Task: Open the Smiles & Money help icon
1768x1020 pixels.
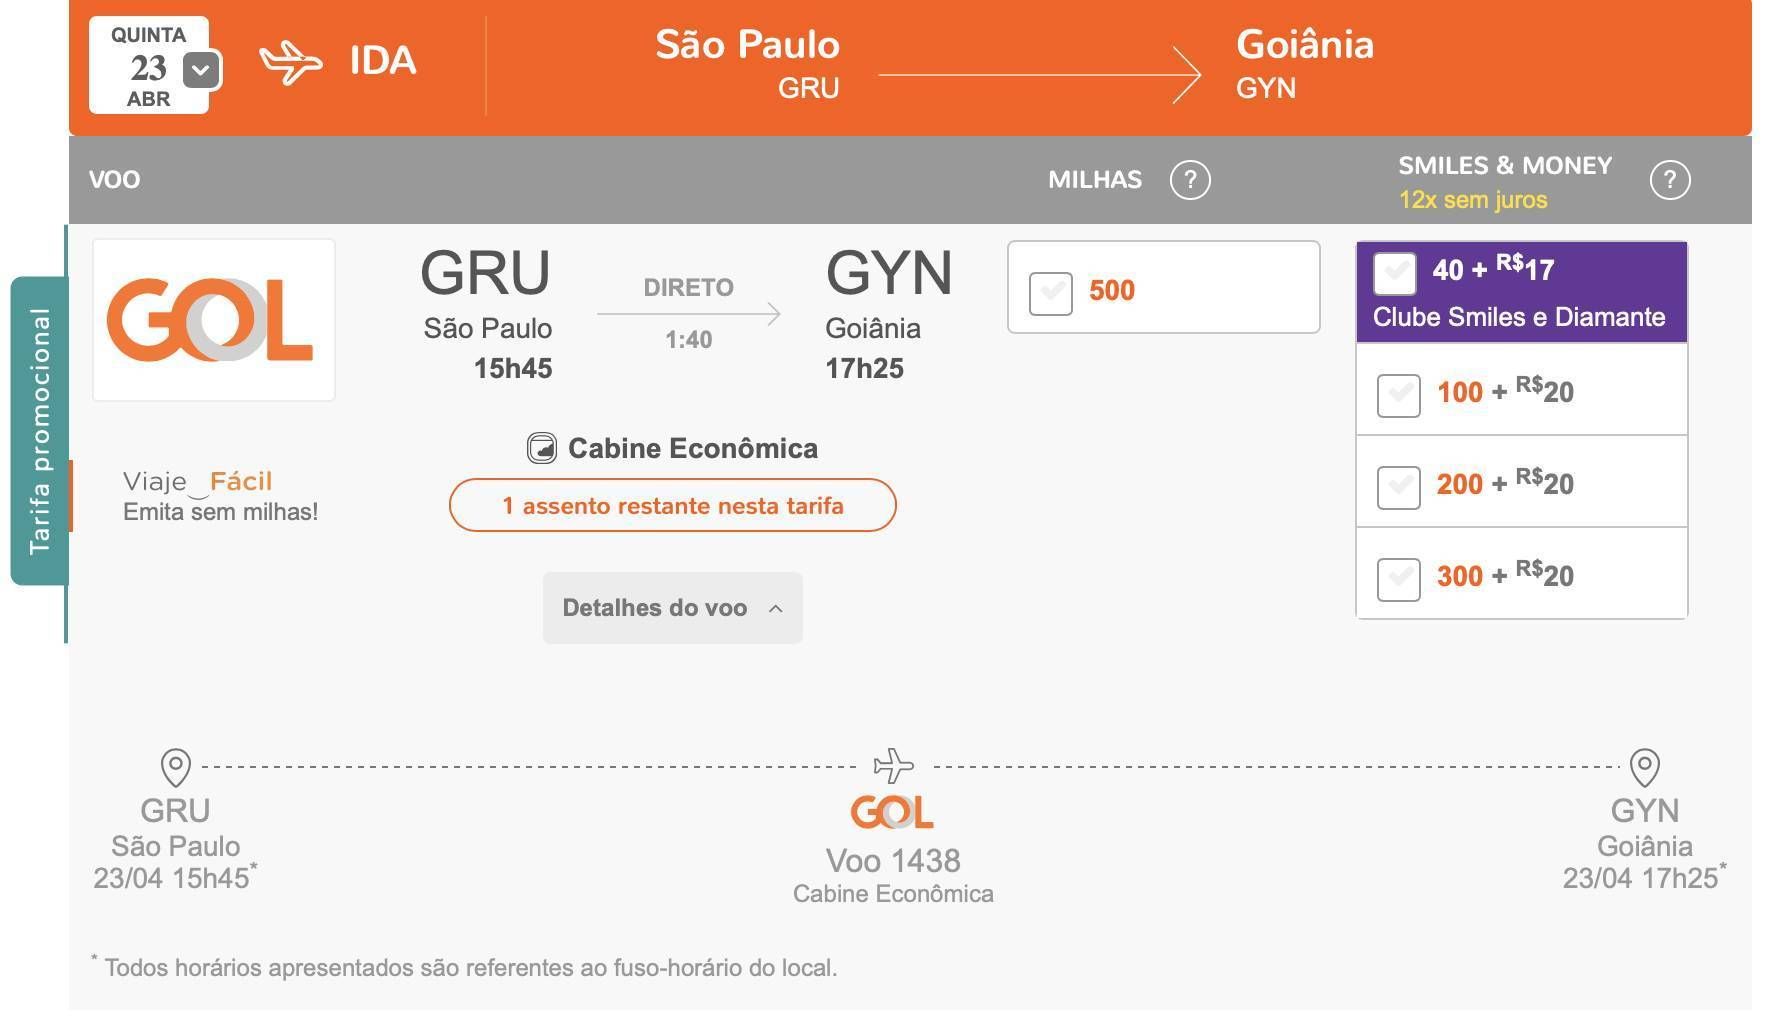Action: coord(1669,180)
